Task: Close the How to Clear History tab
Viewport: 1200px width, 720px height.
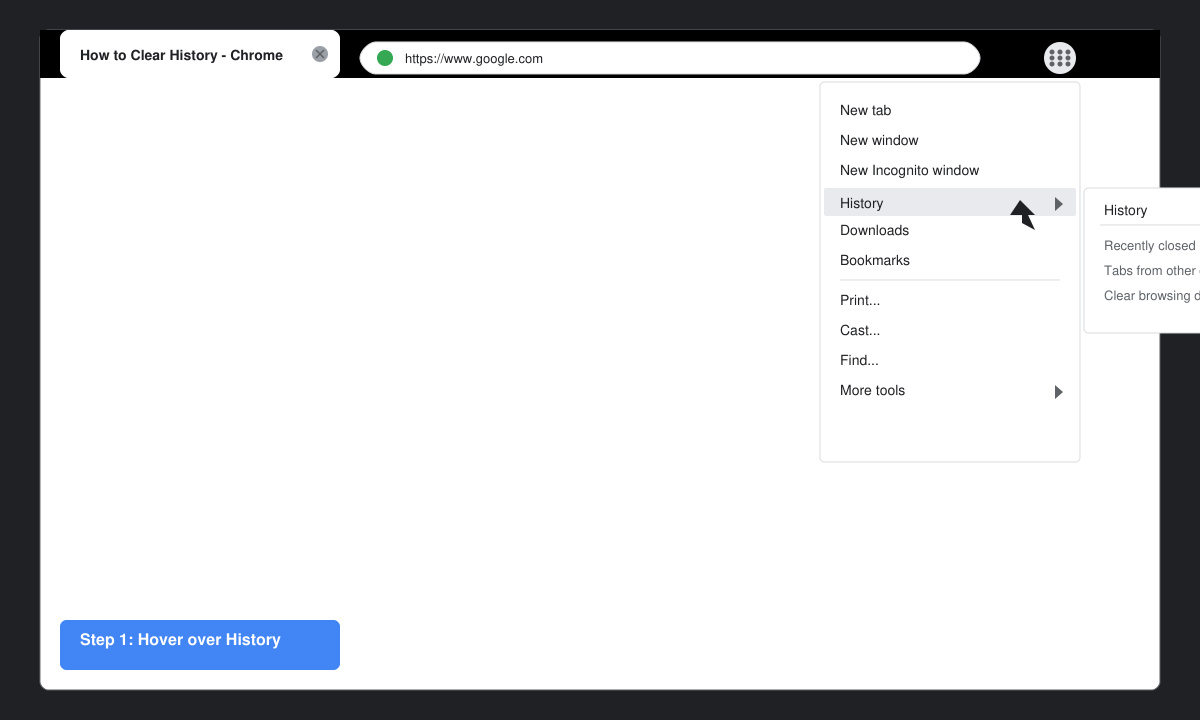Action: point(320,54)
